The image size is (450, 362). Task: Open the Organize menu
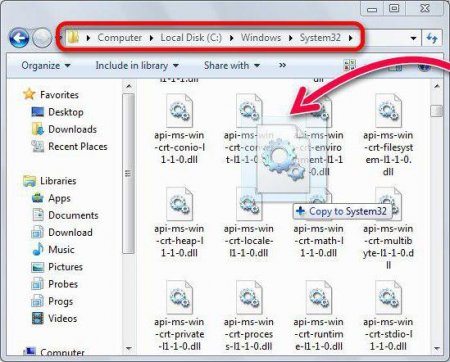[x=46, y=65]
